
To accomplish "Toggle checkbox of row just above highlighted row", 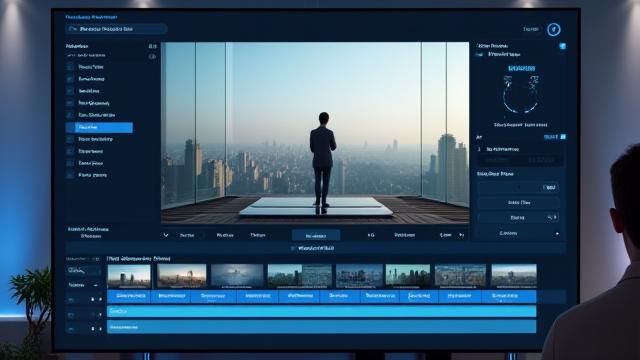I will [x=70, y=115].
